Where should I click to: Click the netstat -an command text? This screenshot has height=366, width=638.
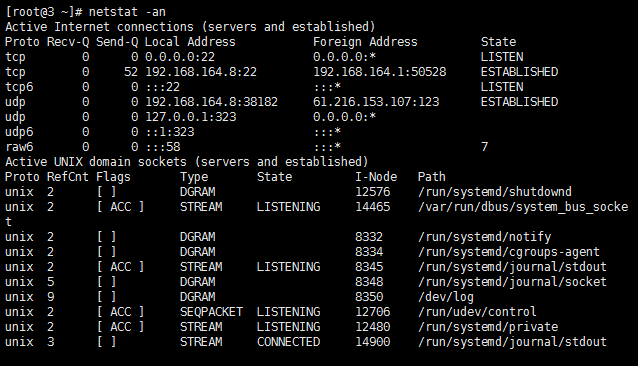[127, 12]
